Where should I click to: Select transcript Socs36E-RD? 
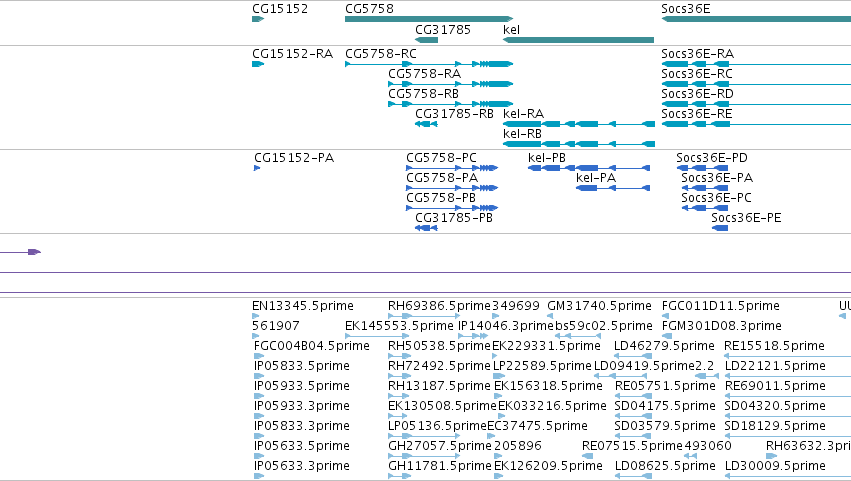[697, 94]
